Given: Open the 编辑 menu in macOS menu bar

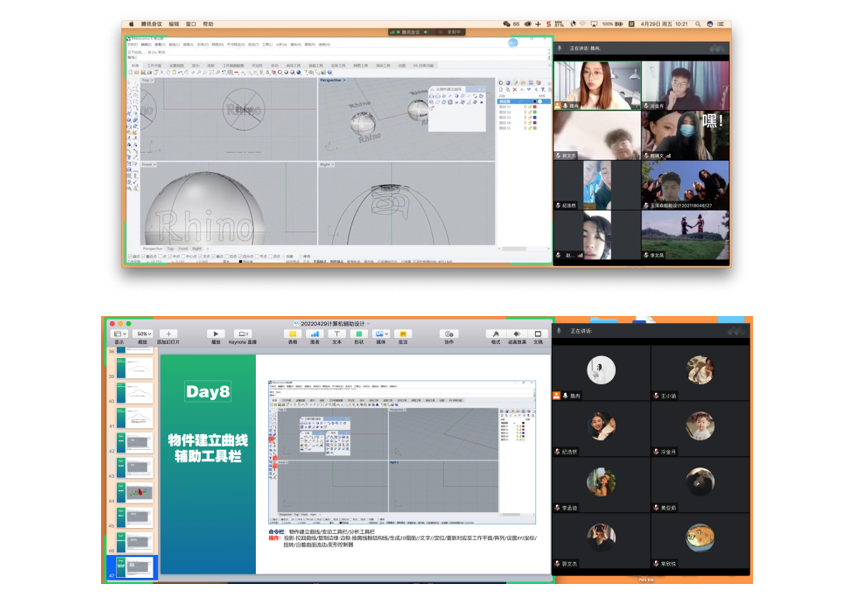Looking at the screenshot, I should pos(174,23).
